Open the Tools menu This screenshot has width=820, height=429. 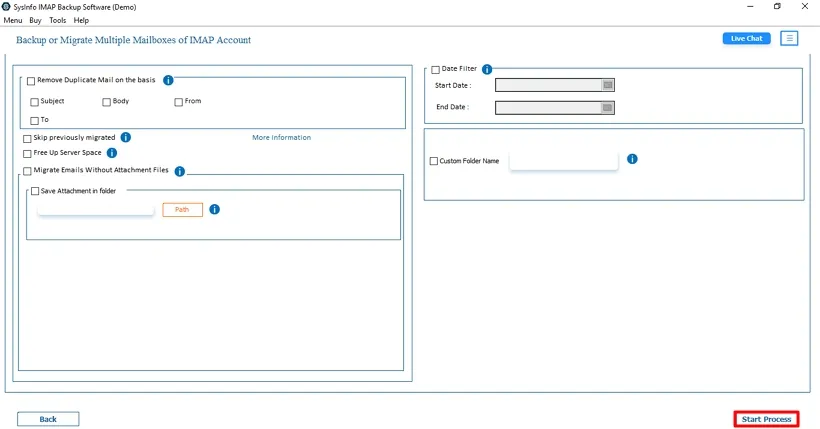click(x=58, y=20)
